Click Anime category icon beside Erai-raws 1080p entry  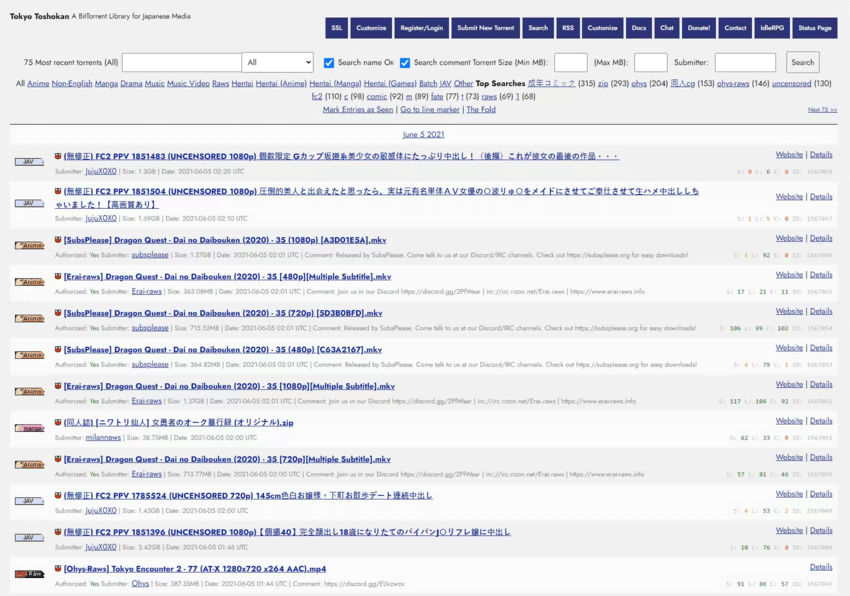tap(29, 391)
